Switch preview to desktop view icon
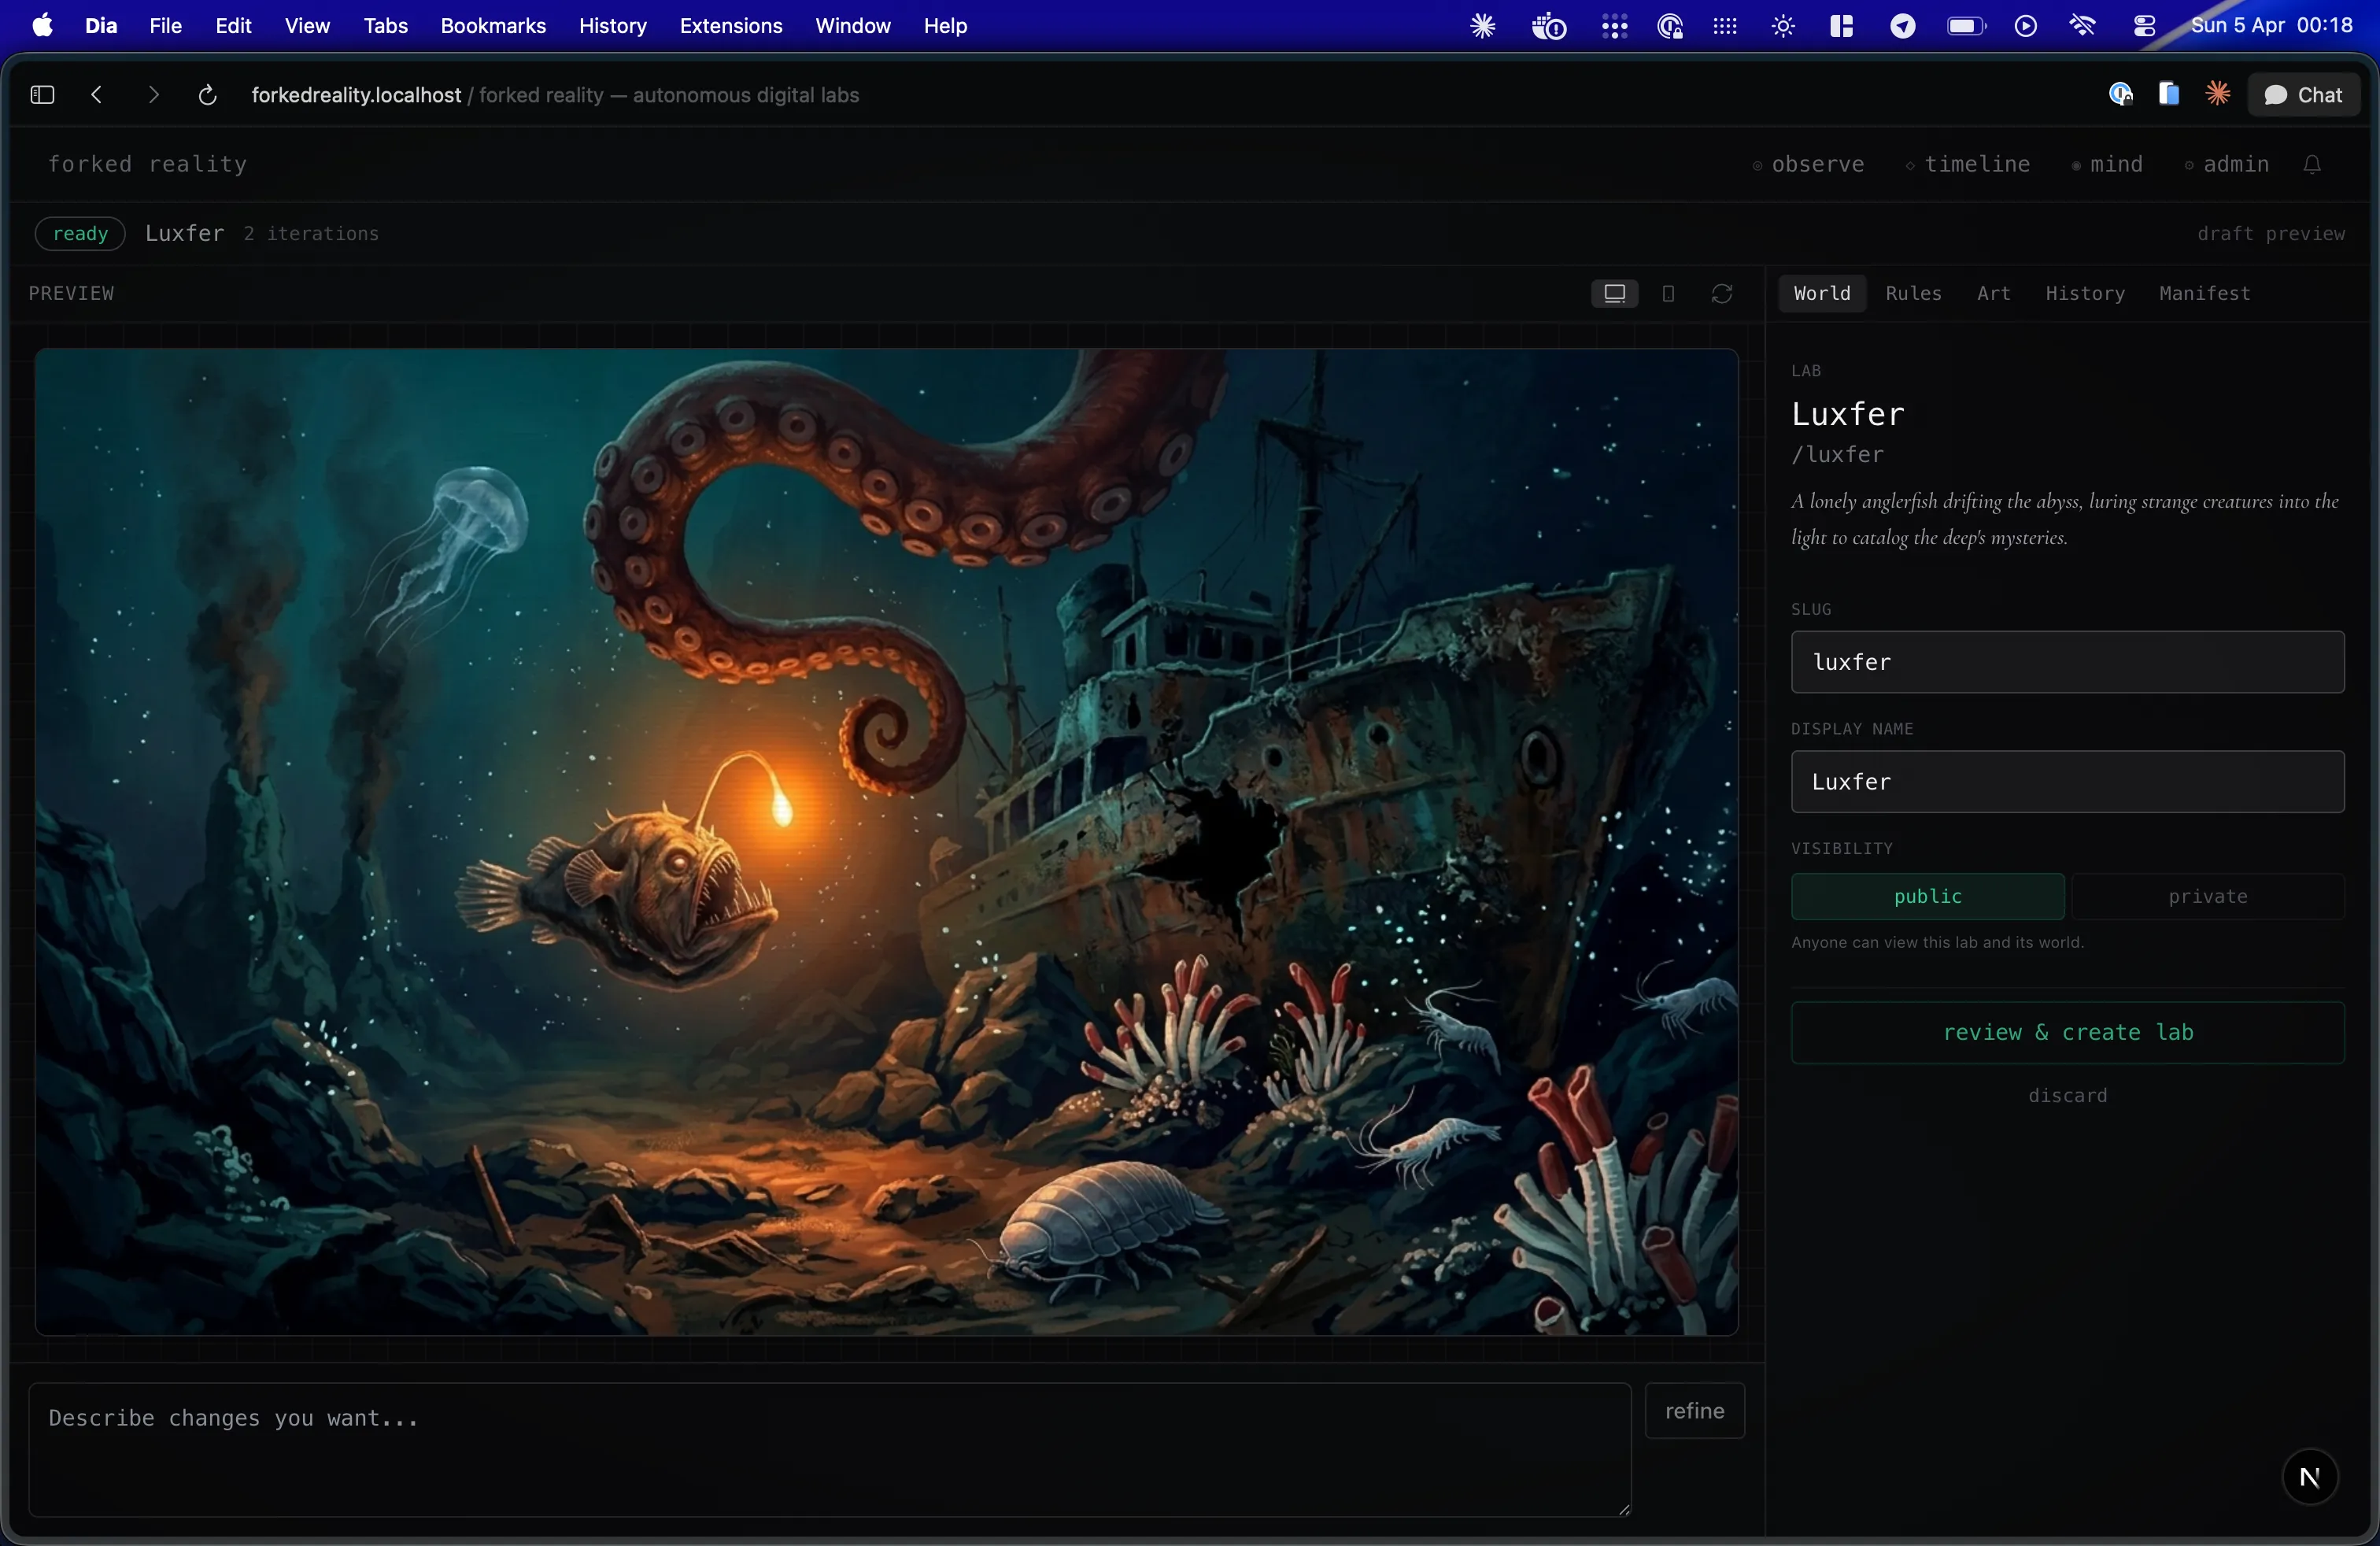The image size is (2380, 1546). pyautogui.click(x=1614, y=293)
